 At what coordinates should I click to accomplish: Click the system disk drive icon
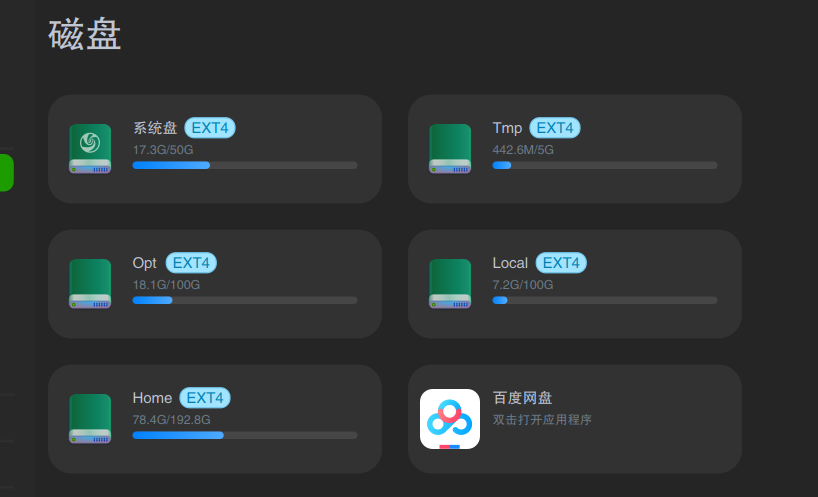pyautogui.click(x=90, y=148)
